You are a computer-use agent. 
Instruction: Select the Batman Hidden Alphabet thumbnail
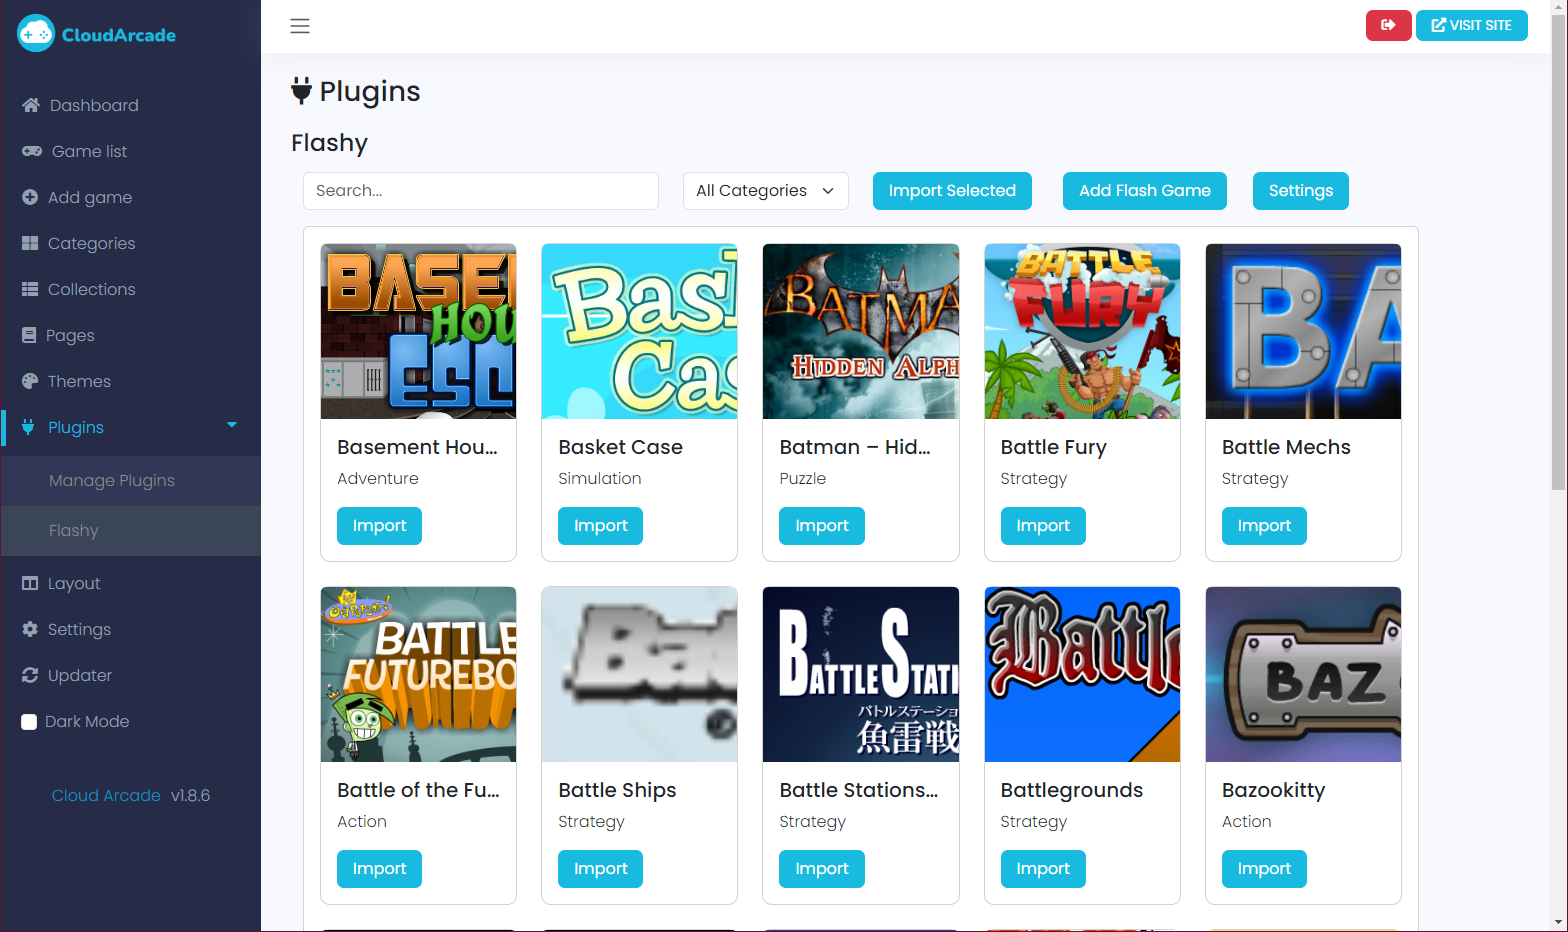pos(861,331)
